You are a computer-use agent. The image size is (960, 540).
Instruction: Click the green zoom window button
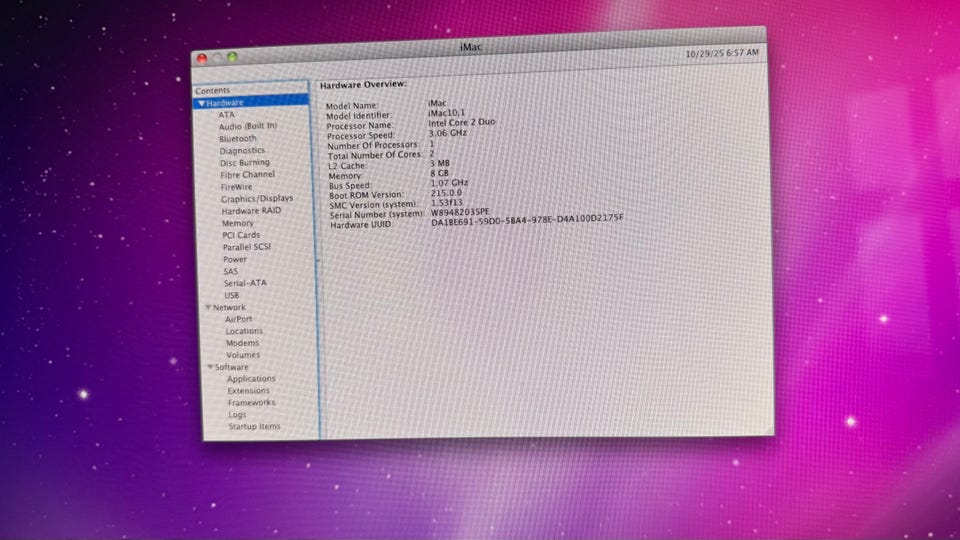(233, 57)
